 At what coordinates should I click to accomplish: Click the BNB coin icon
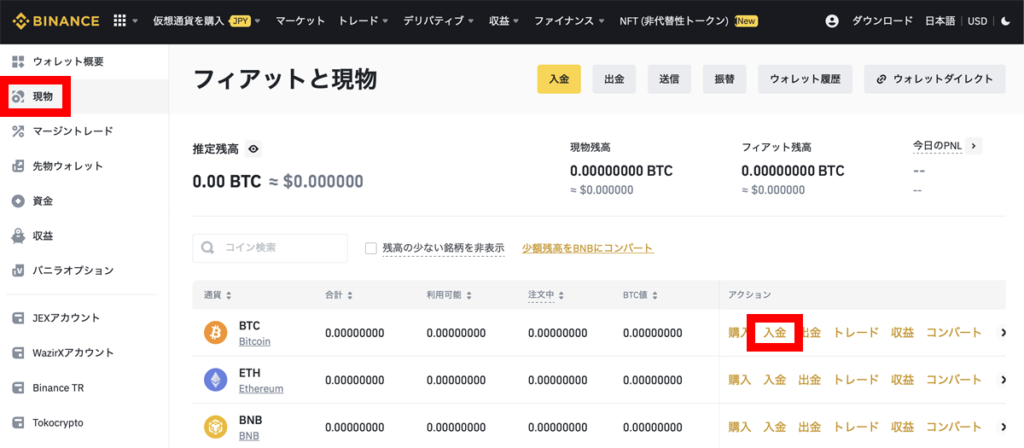point(216,426)
